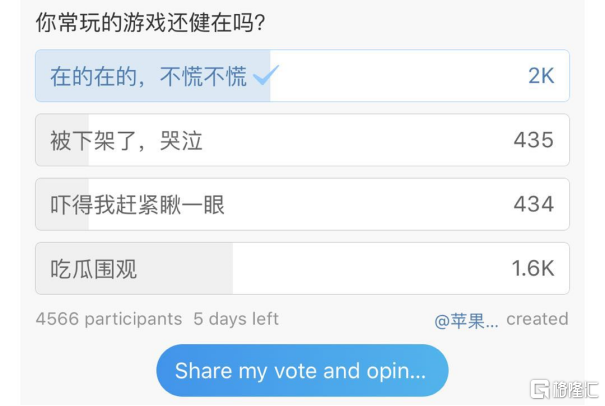Click the poll question 你常玩的游戏还健在吗?
Screen dimensions: 605x406
(x=150, y=23)
